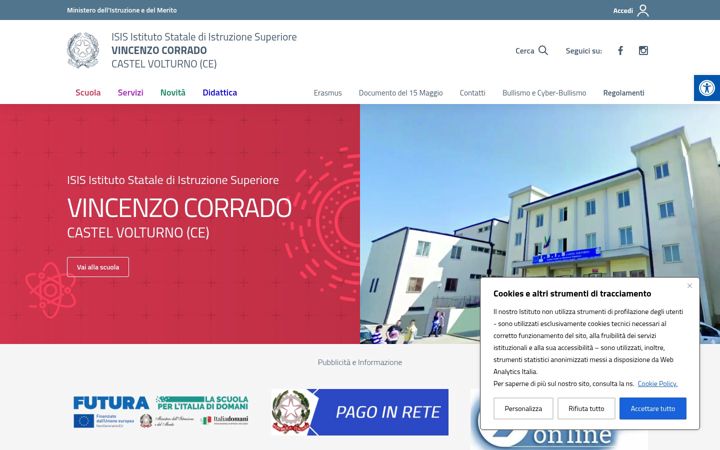Open Documento del 15 Maggio
Viewport: 720px width, 450px height.
click(401, 93)
